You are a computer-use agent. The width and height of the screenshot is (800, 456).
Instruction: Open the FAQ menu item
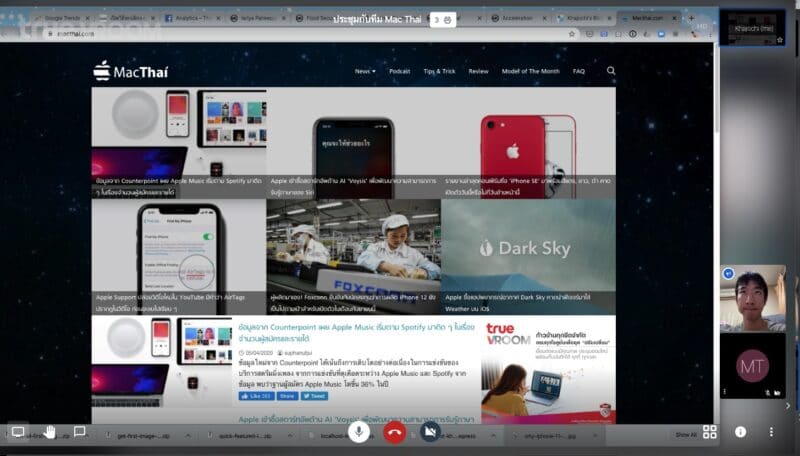tap(579, 71)
